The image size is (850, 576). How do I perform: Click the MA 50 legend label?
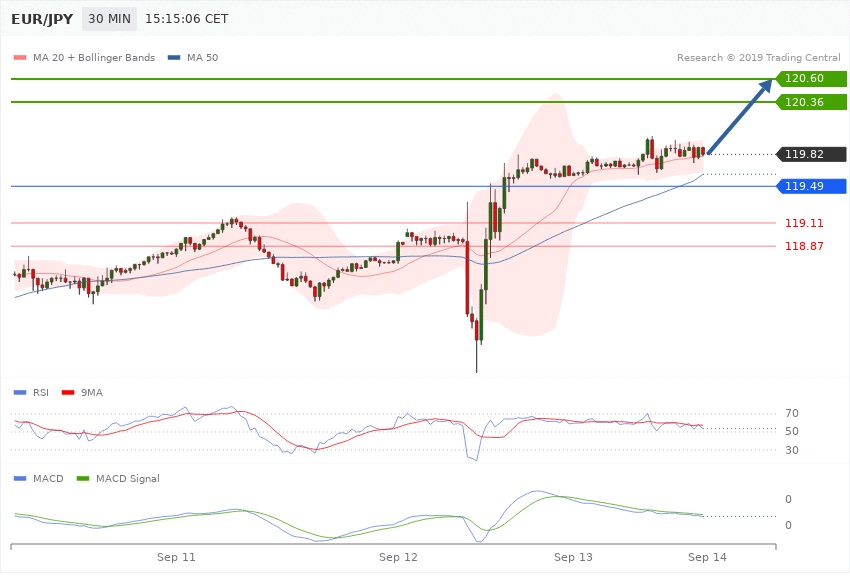[202, 57]
